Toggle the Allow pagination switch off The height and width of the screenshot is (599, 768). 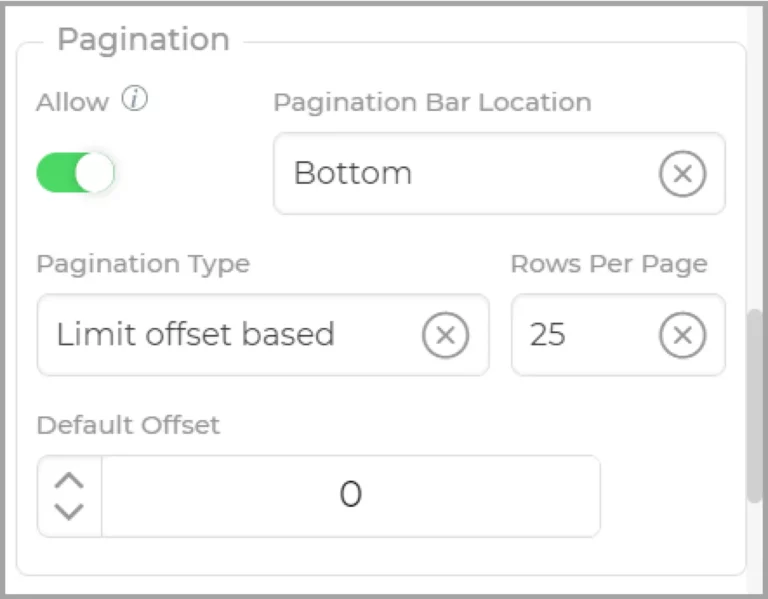75,172
